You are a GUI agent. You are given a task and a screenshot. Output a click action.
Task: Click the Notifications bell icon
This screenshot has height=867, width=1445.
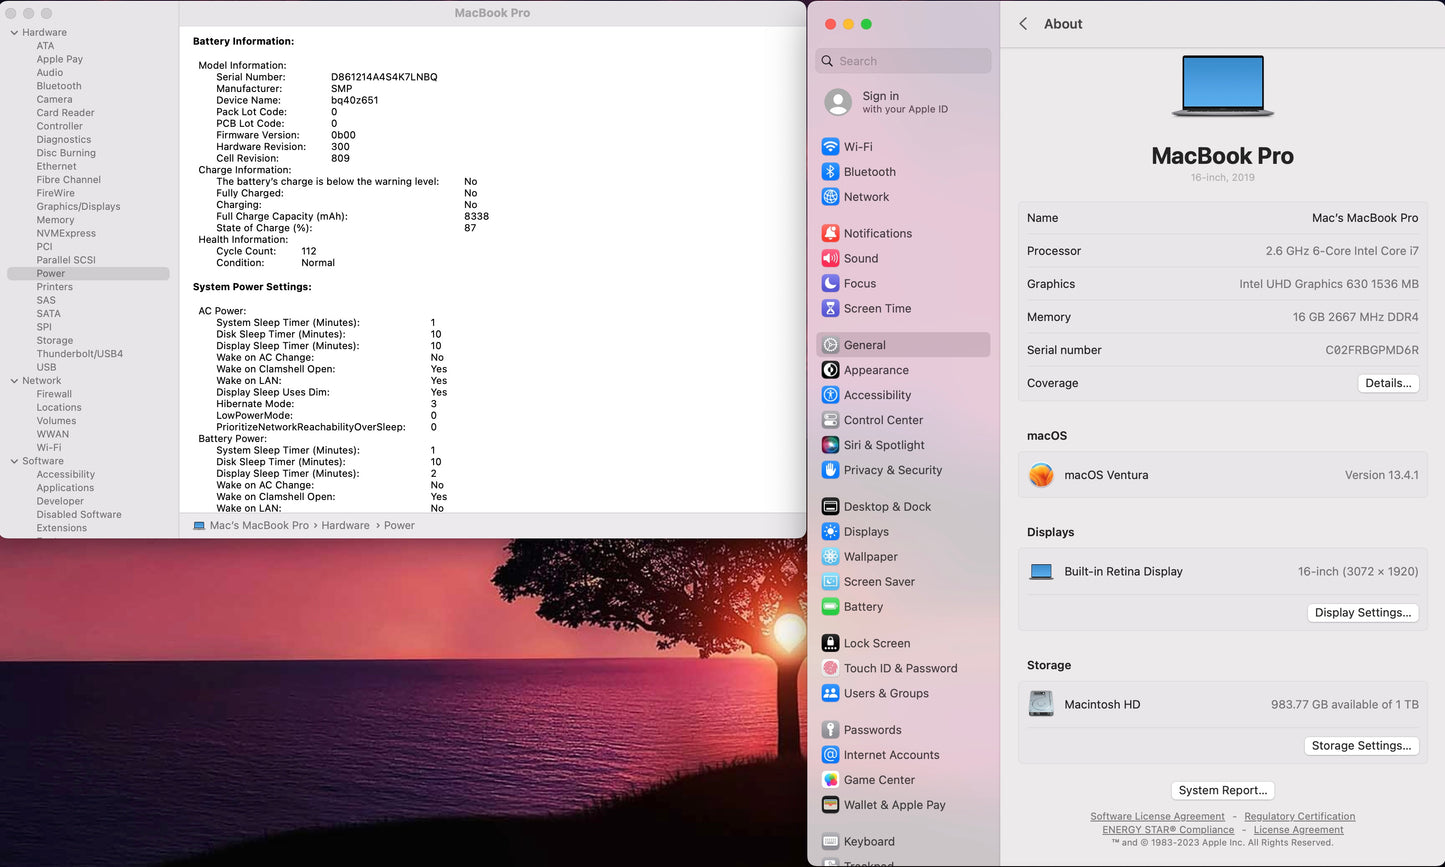pyautogui.click(x=830, y=233)
